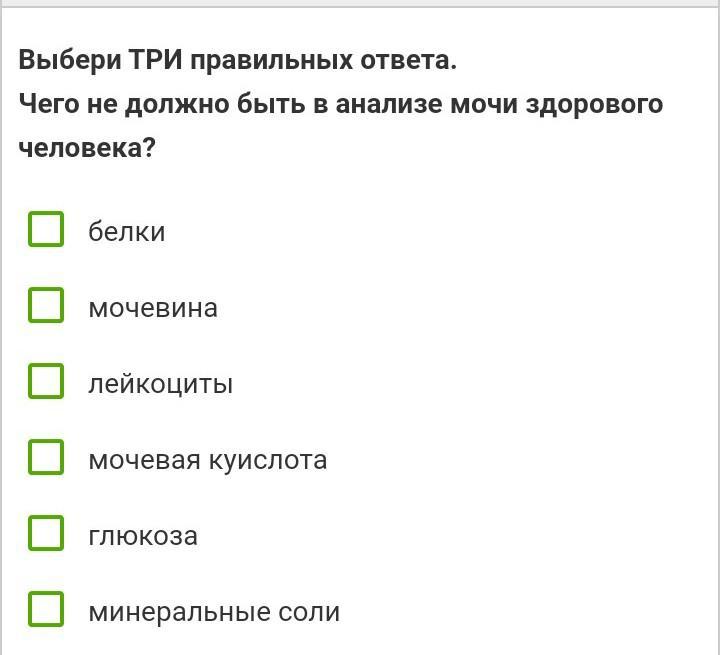Tick the мочевина checkbox
Viewport: 720px width, 655px height.
coord(46,305)
